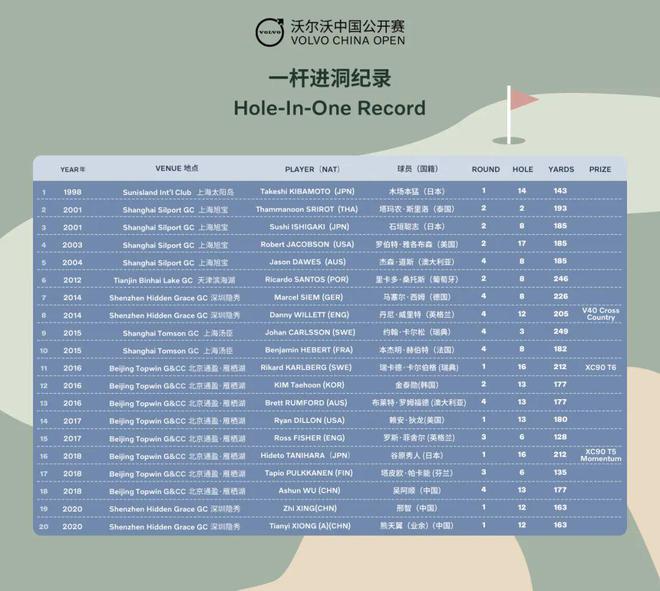Click the 'YEAR' column header
Image resolution: width=660 pixels, height=591 pixels.
tap(73, 169)
